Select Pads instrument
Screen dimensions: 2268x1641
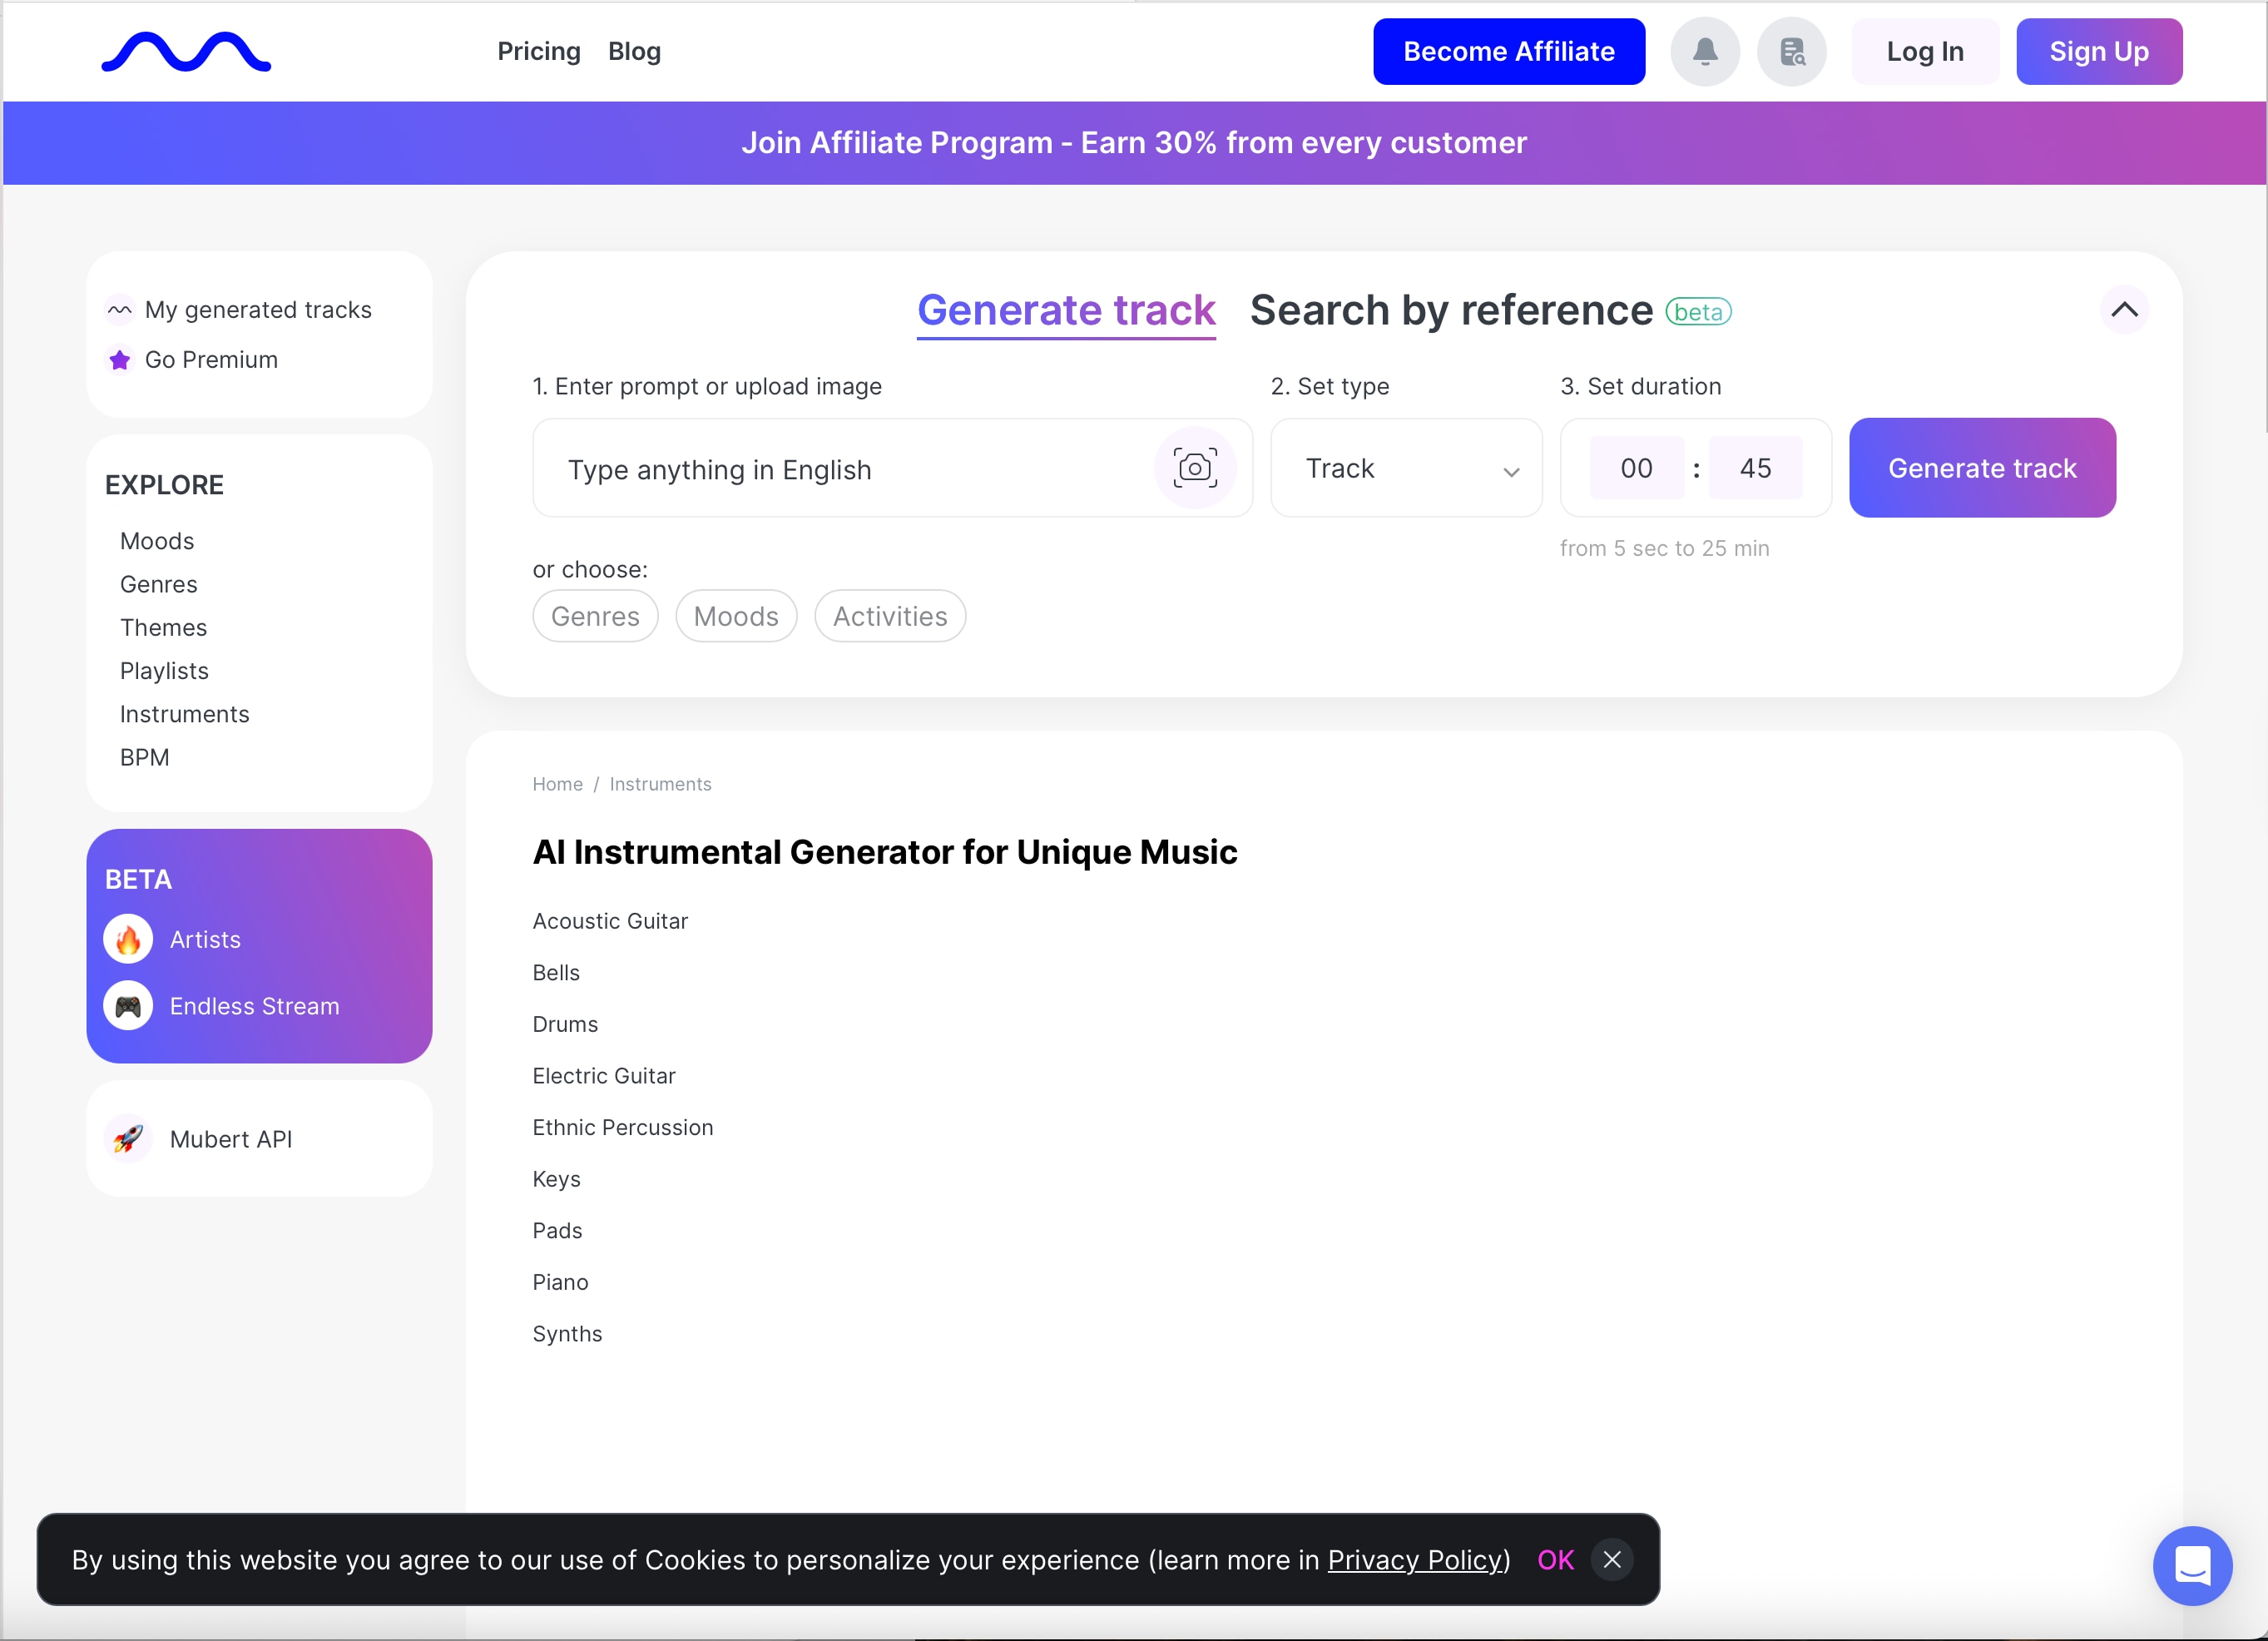pos(557,1231)
